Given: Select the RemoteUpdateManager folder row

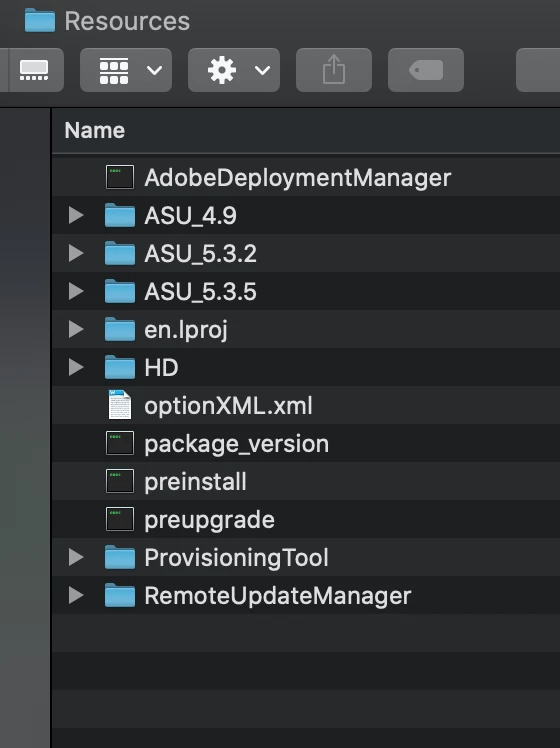Looking at the screenshot, I should [x=306, y=595].
